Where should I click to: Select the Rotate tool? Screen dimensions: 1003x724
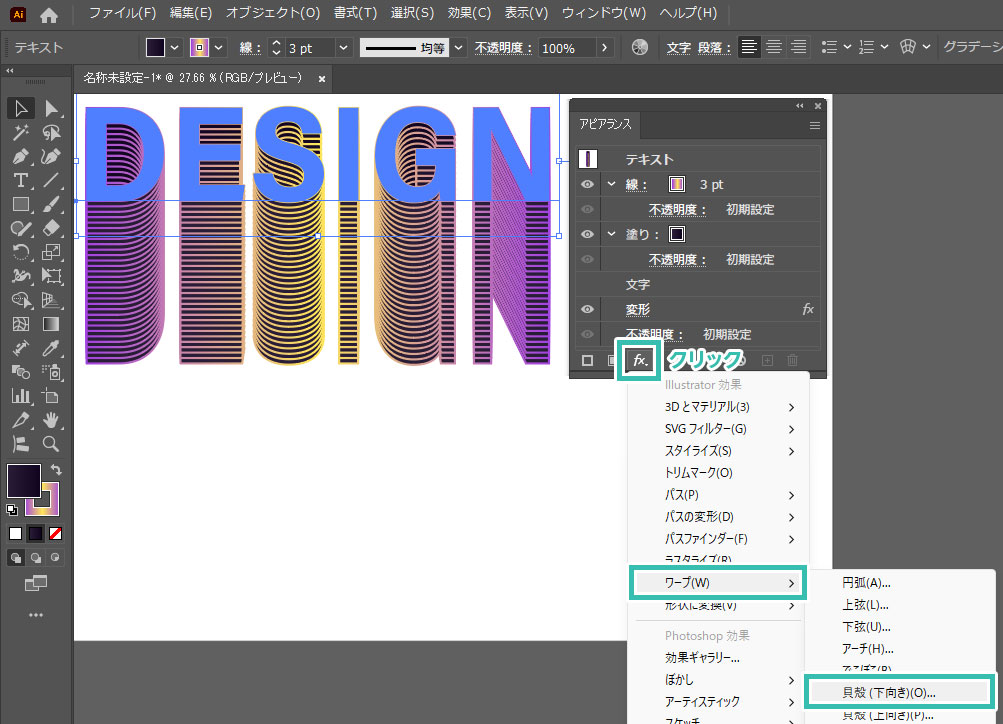pos(20,252)
